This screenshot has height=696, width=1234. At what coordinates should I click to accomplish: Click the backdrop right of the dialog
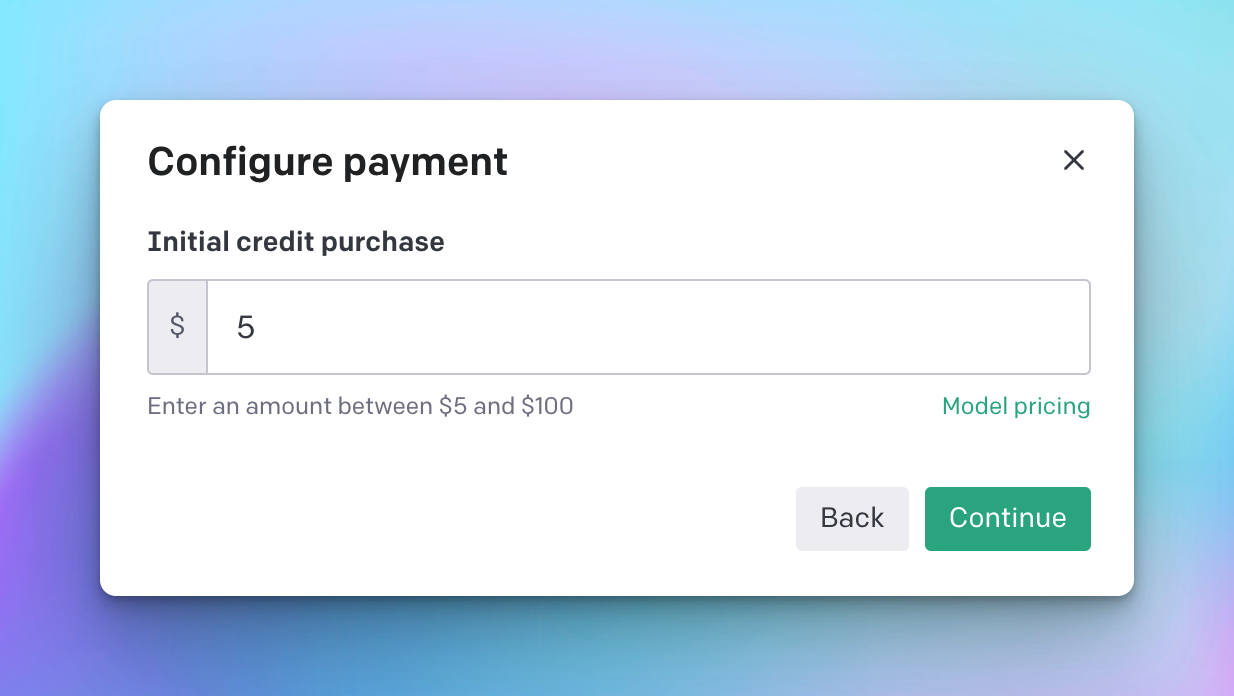click(1185, 348)
